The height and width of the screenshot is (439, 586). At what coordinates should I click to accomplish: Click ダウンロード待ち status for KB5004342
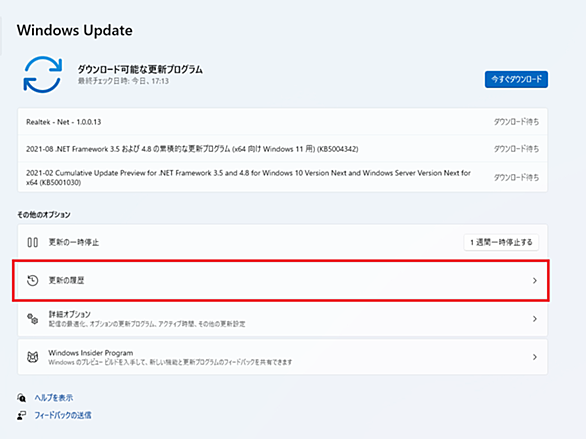pos(516,149)
